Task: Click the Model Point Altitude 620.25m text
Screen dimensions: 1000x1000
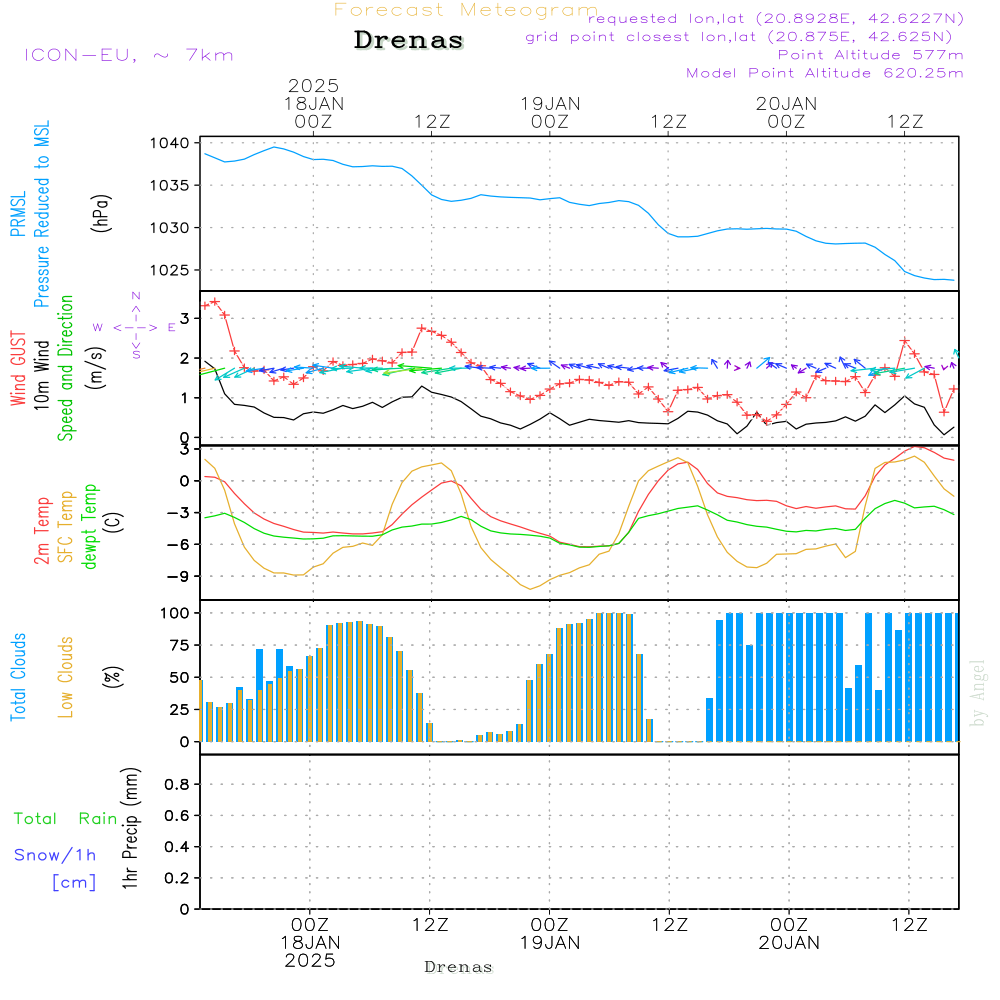Action: 825,73
